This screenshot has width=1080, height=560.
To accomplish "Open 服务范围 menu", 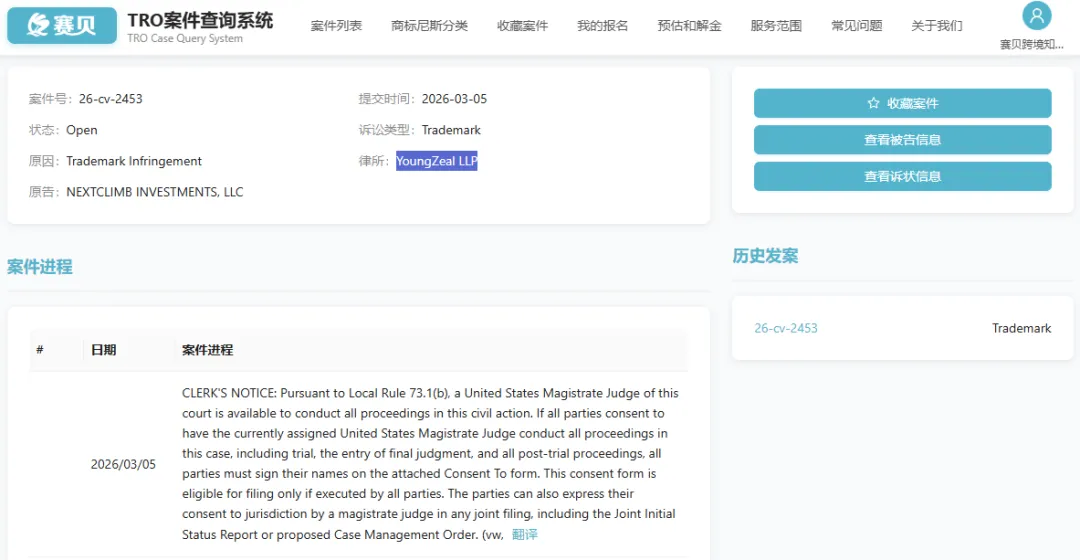I will [x=776, y=25].
